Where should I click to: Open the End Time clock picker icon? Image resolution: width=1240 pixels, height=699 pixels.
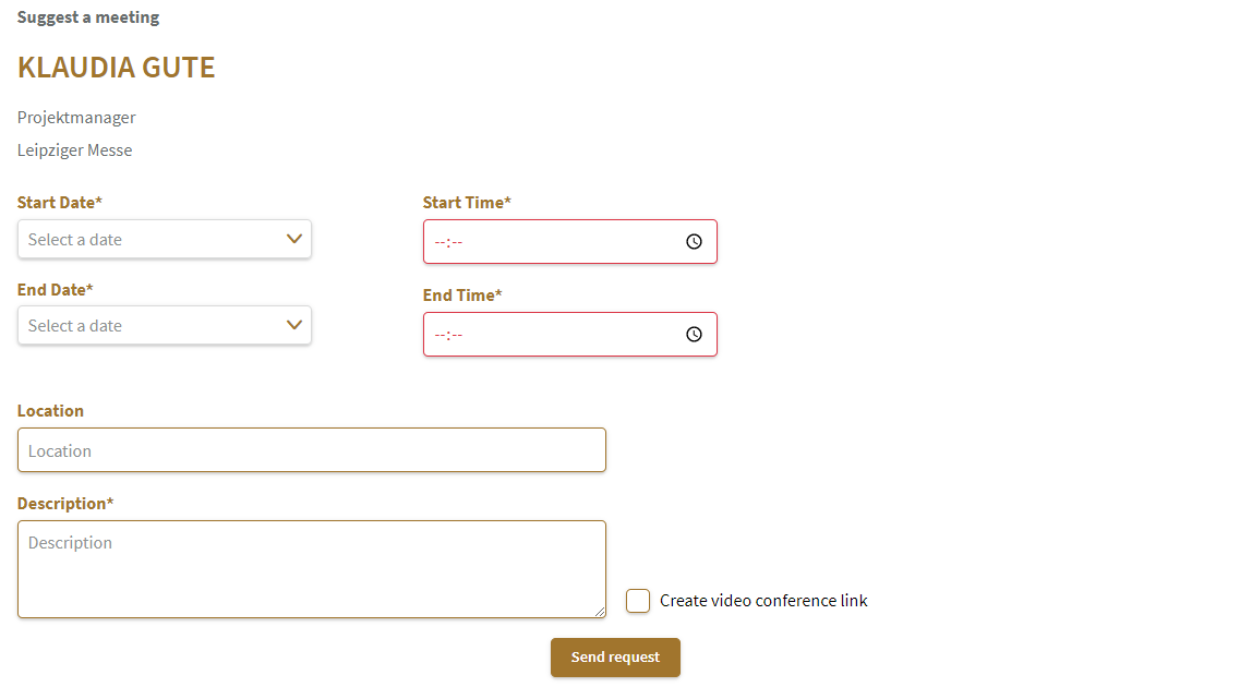(x=694, y=335)
